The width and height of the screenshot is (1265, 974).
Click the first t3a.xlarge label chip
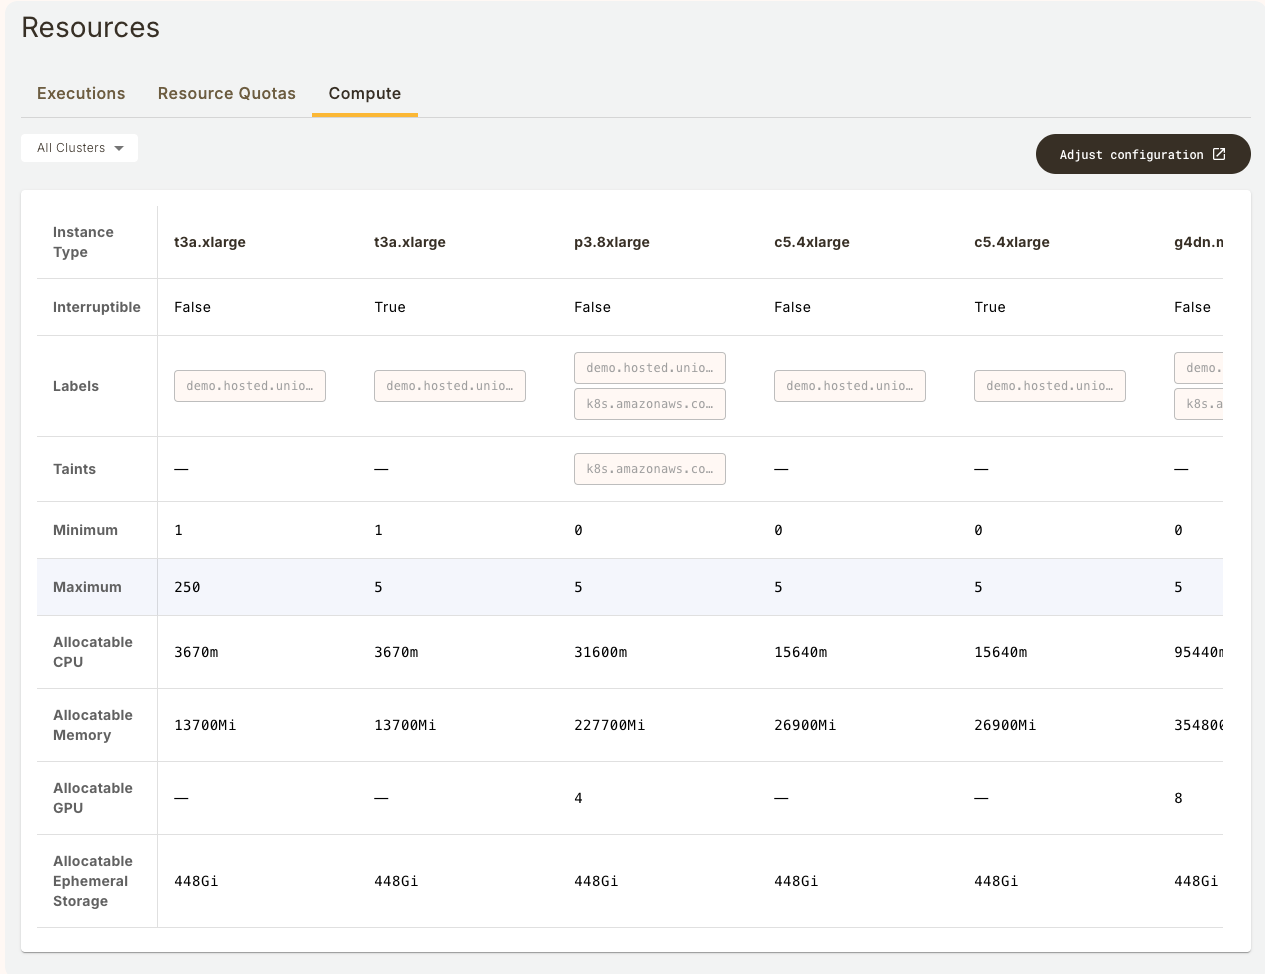pos(249,386)
